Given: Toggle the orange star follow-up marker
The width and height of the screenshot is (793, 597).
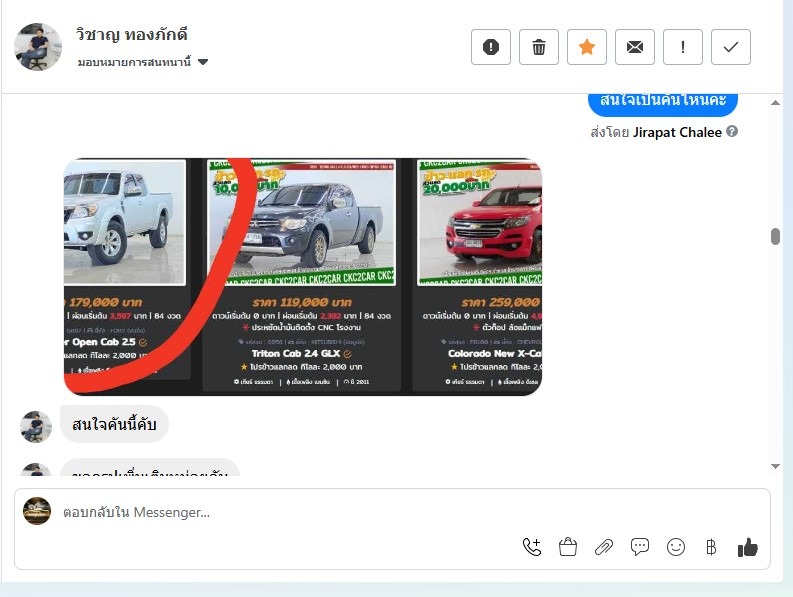Looking at the screenshot, I should (x=587, y=47).
